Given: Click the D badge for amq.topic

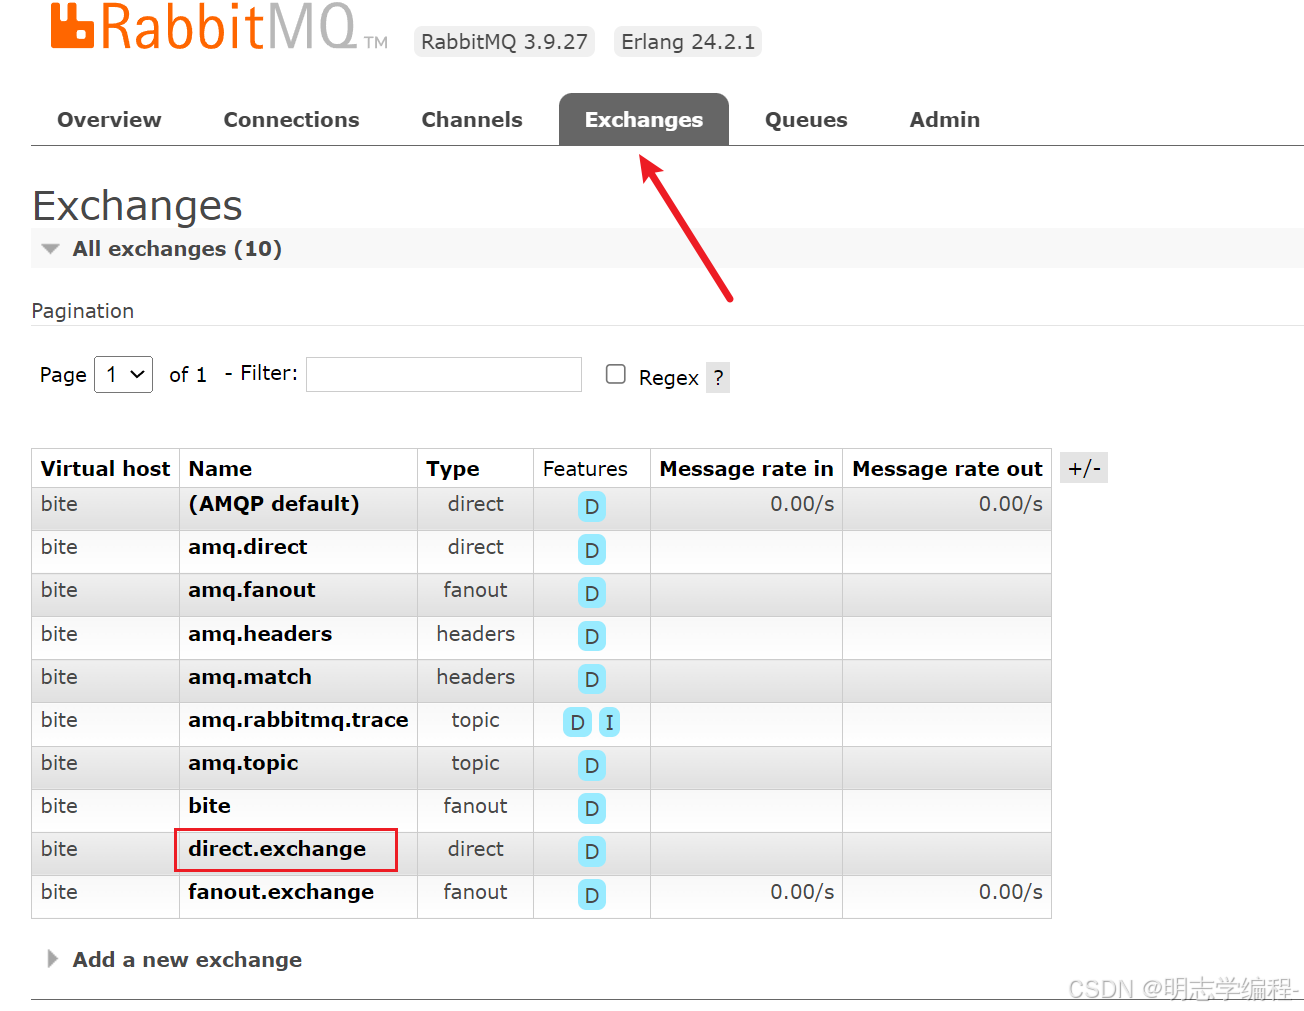Looking at the screenshot, I should pyautogui.click(x=591, y=766).
